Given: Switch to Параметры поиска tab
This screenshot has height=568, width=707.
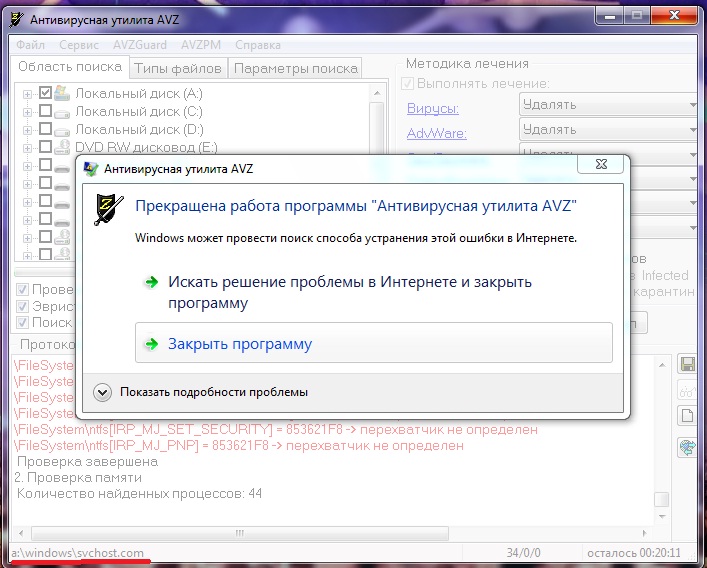Looking at the screenshot, I should [296, 69].
